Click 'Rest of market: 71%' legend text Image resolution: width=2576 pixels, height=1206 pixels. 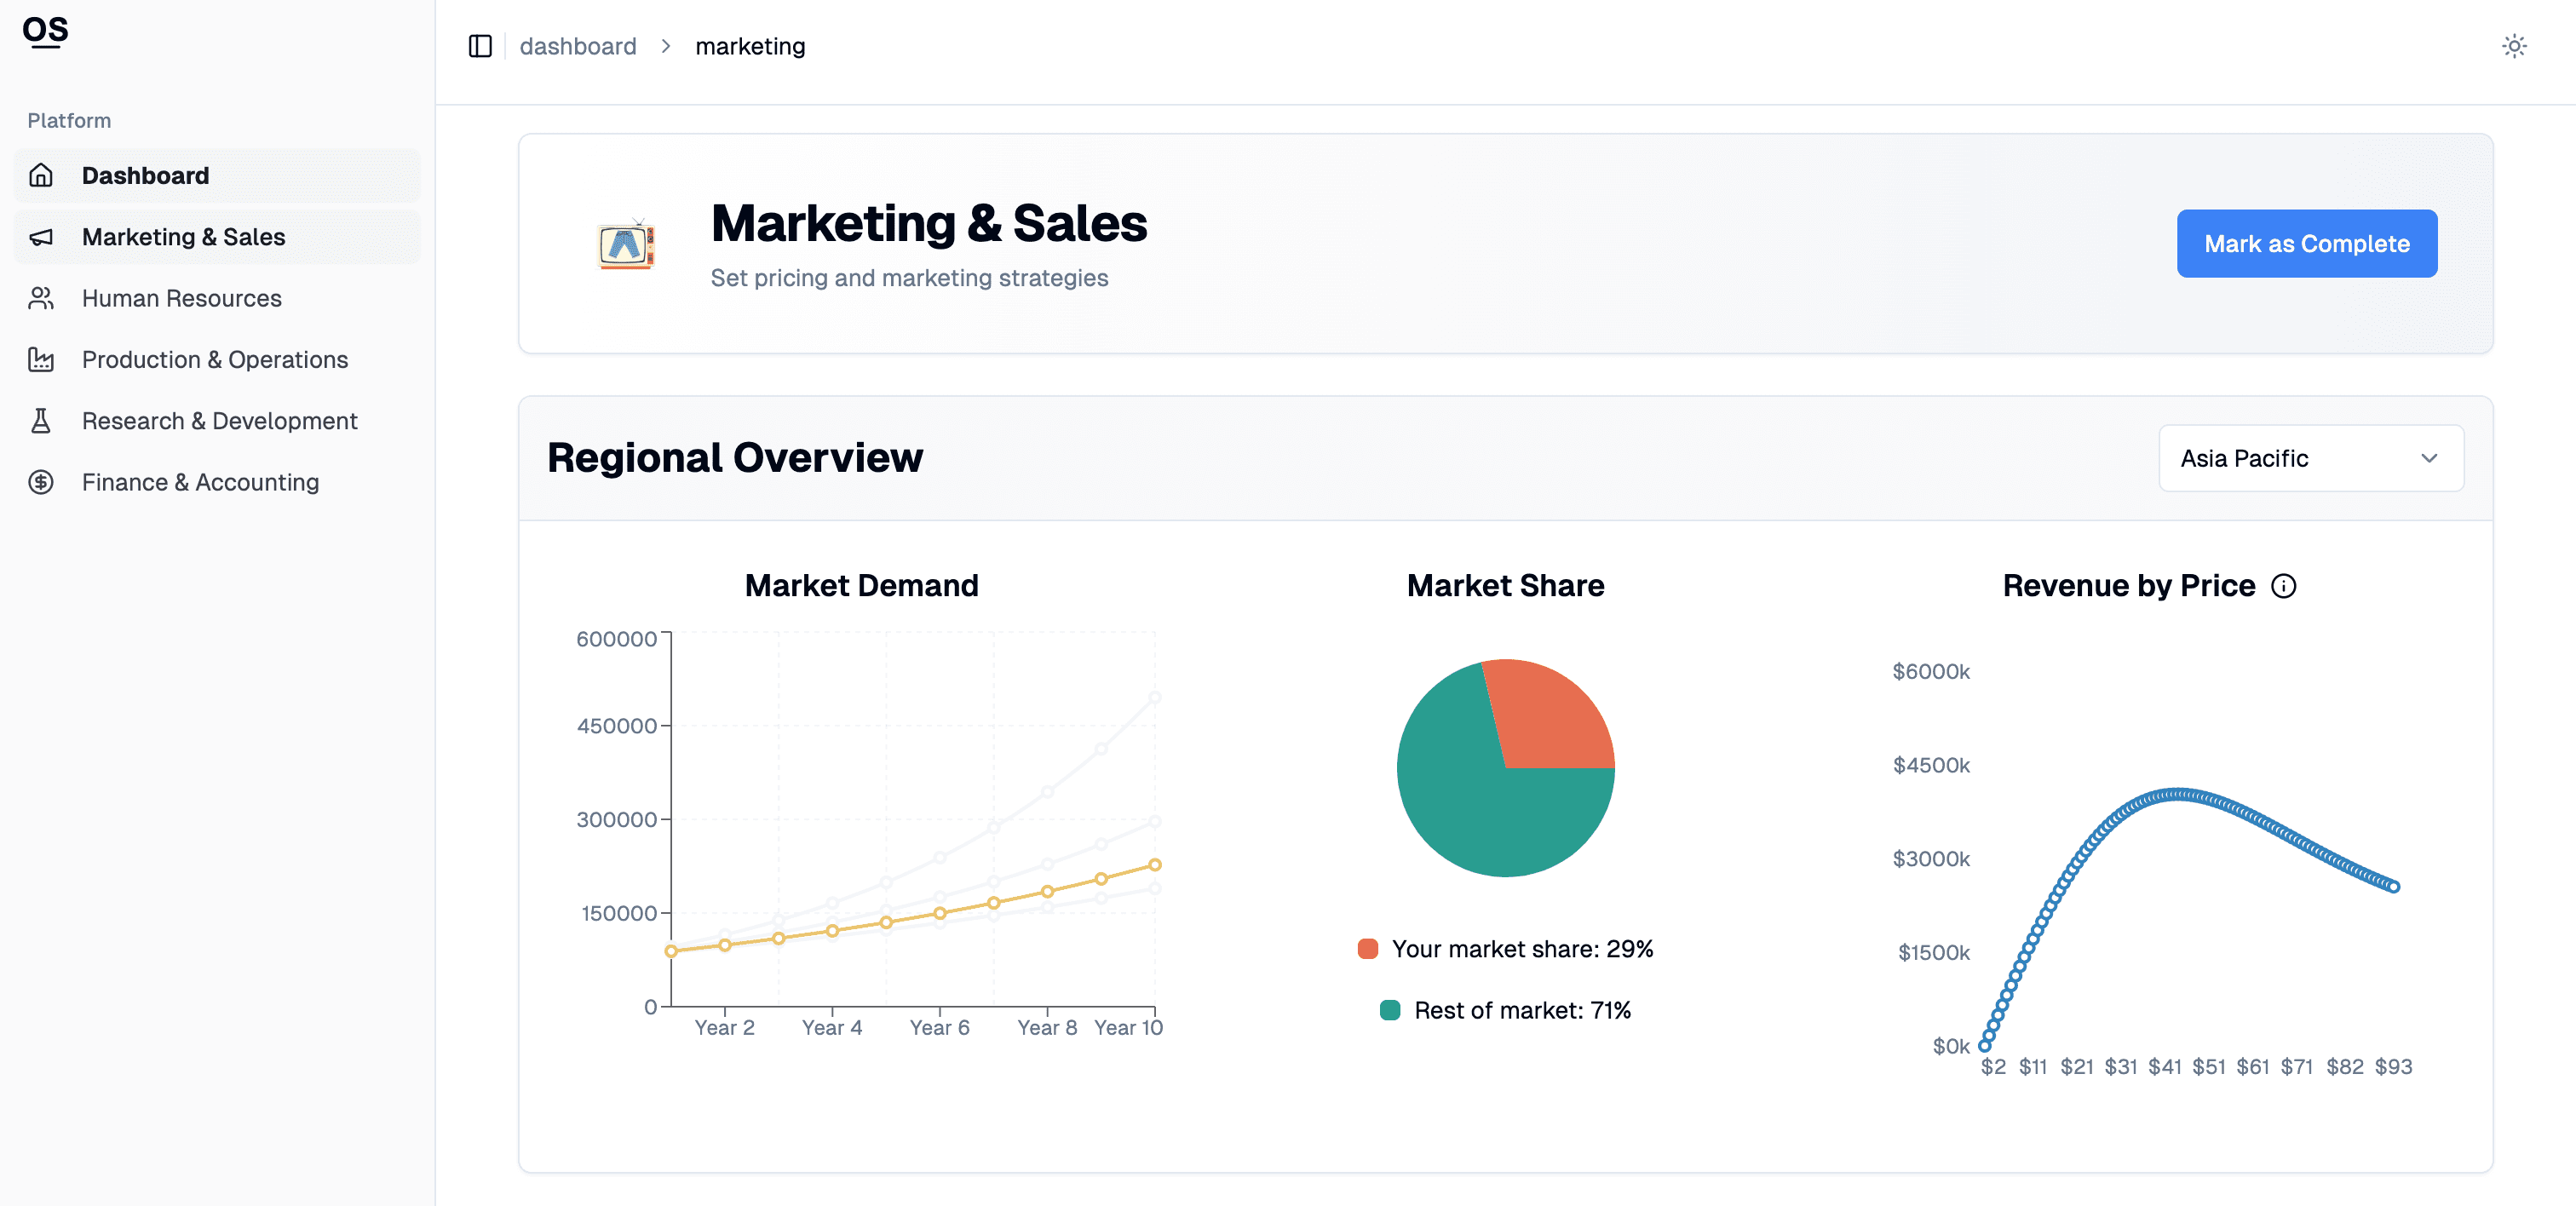[1522, 1010]
